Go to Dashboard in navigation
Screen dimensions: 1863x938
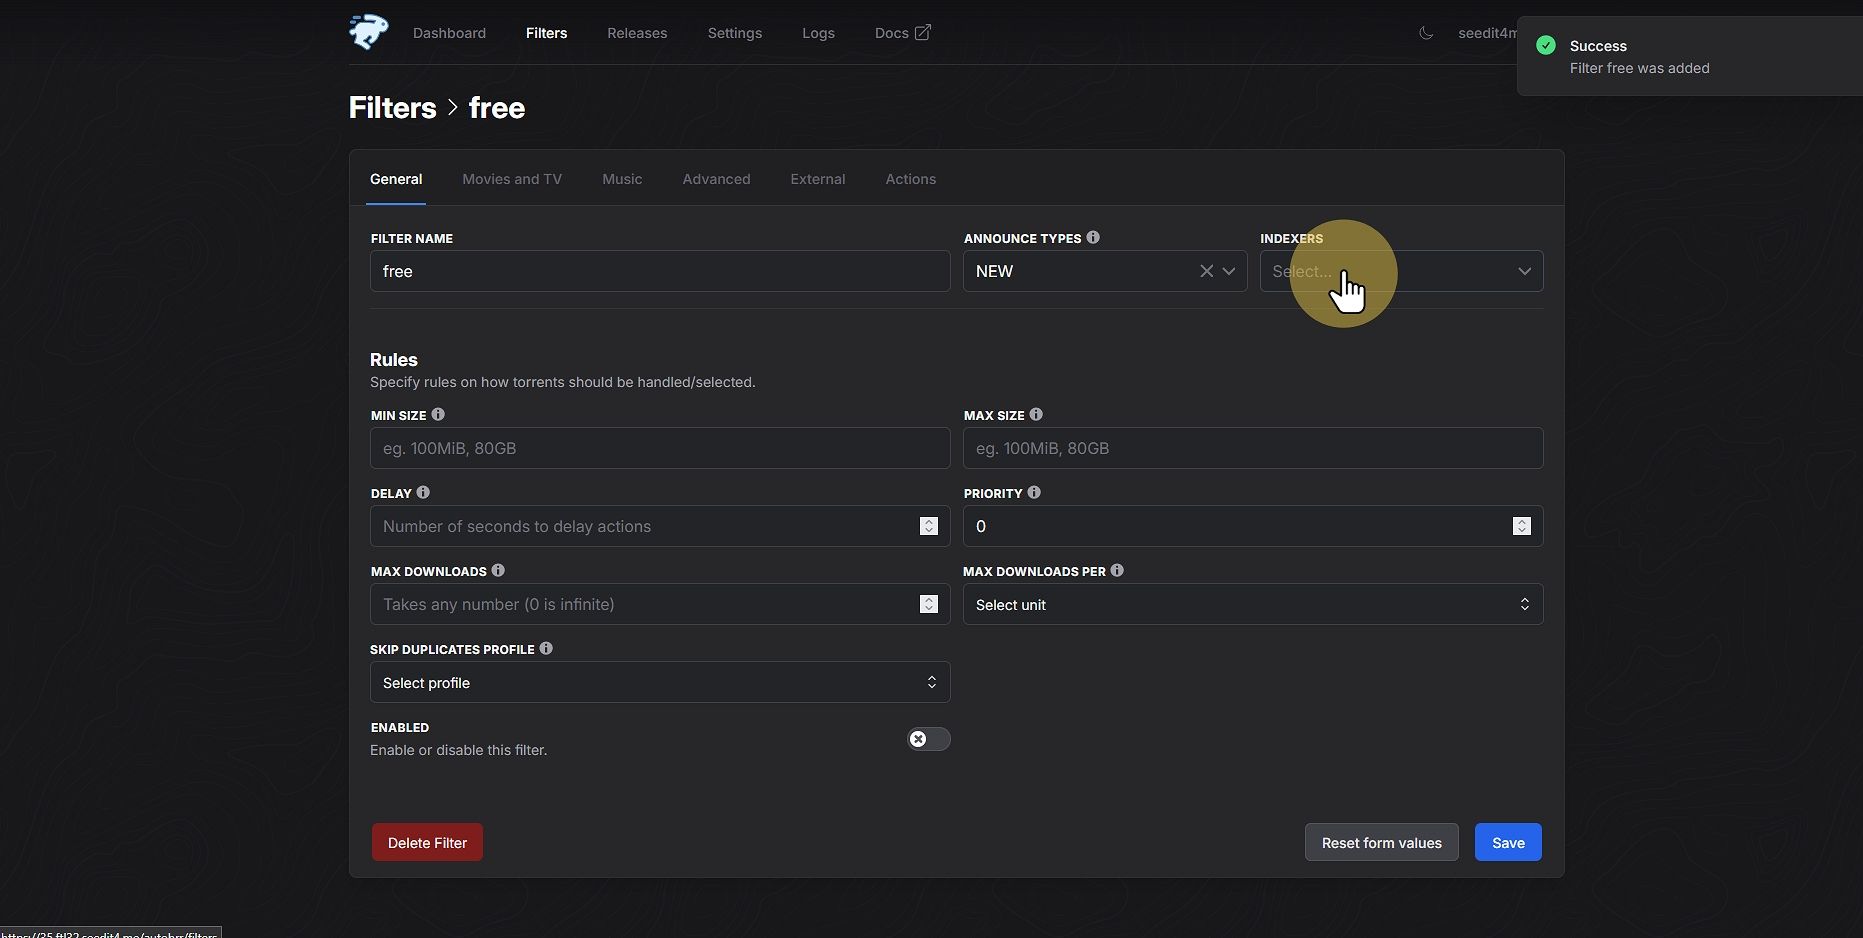[449, 33]
